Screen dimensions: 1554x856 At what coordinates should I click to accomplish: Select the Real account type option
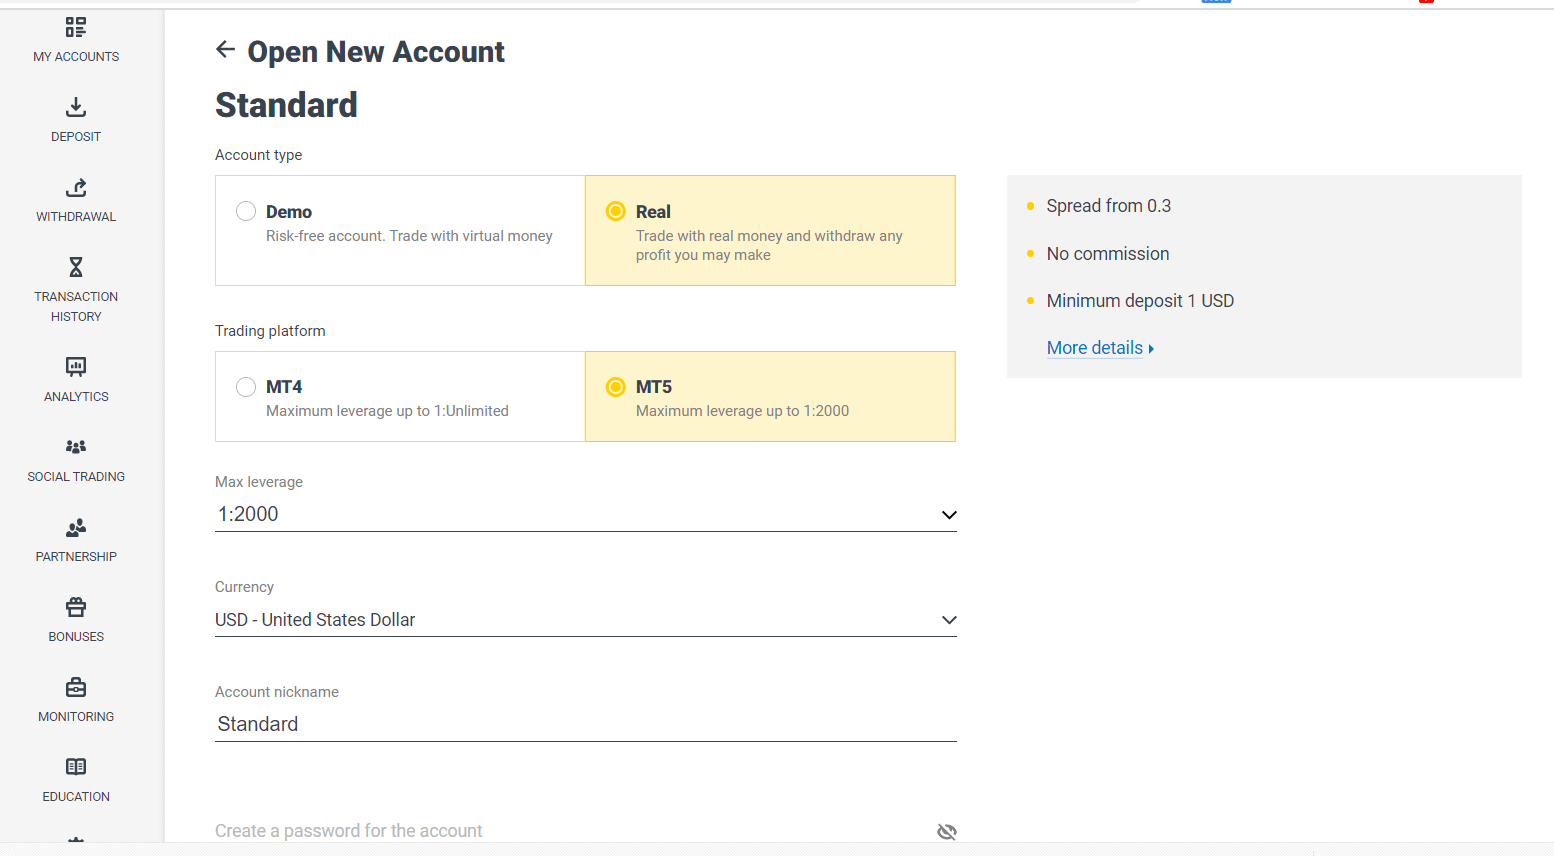(616, 211)
